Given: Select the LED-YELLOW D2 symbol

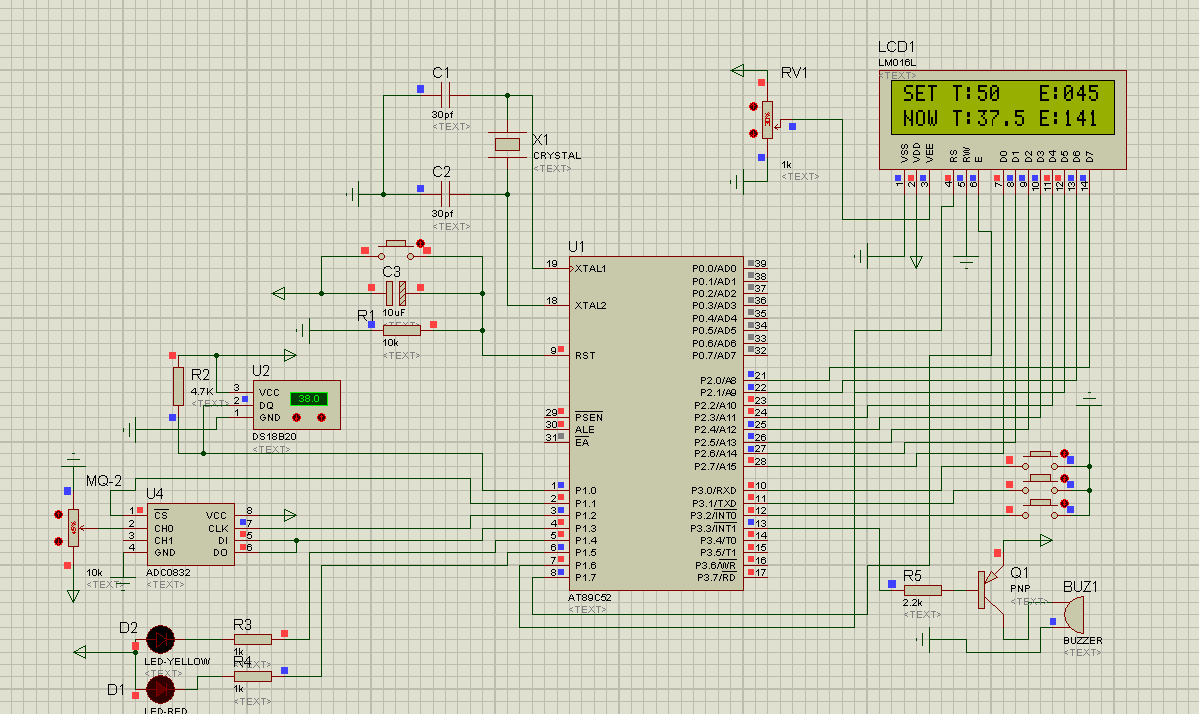Looking at the screenshot, I should (161, 639).
